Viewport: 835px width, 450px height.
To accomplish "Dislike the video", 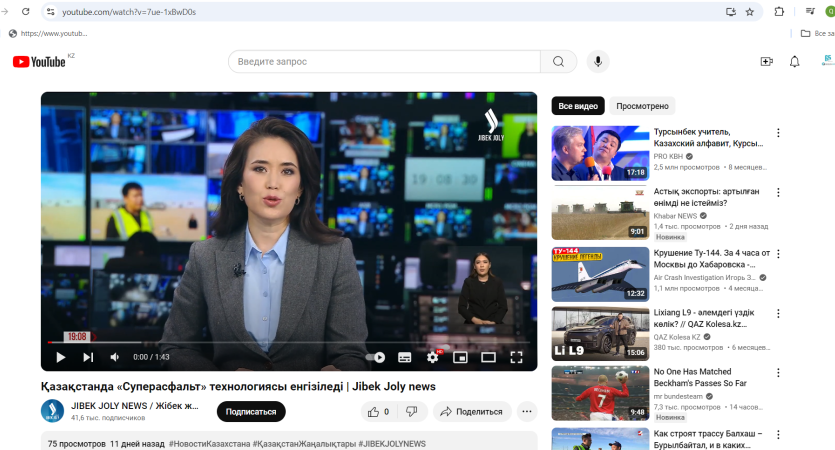I will [x=412, y=412].
